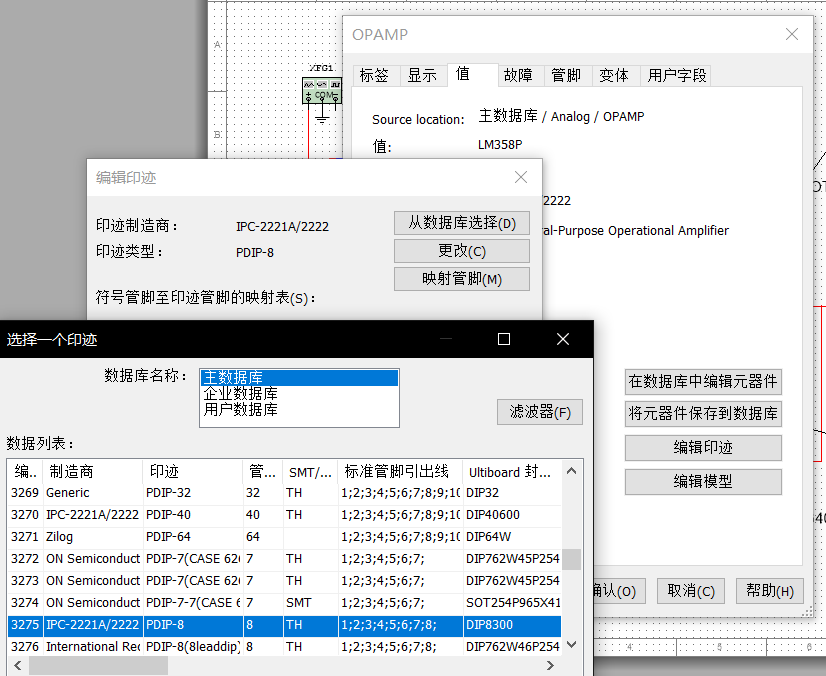Open the 滤波器(F) filter button

coord(540,412)
